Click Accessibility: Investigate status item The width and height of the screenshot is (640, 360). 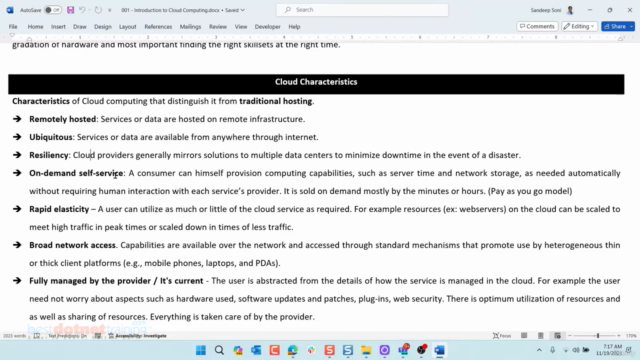138,336
